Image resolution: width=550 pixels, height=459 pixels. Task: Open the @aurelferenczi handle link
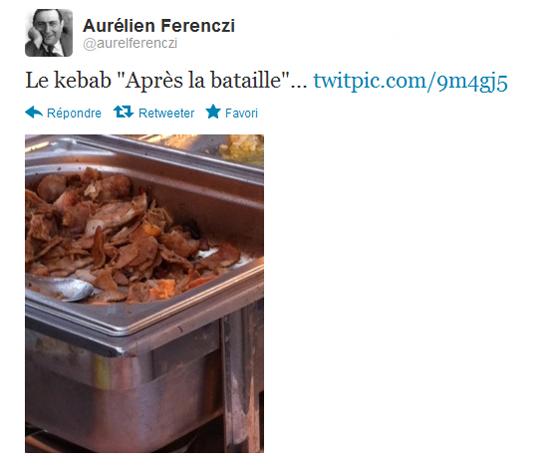click(x=130, y=43)
